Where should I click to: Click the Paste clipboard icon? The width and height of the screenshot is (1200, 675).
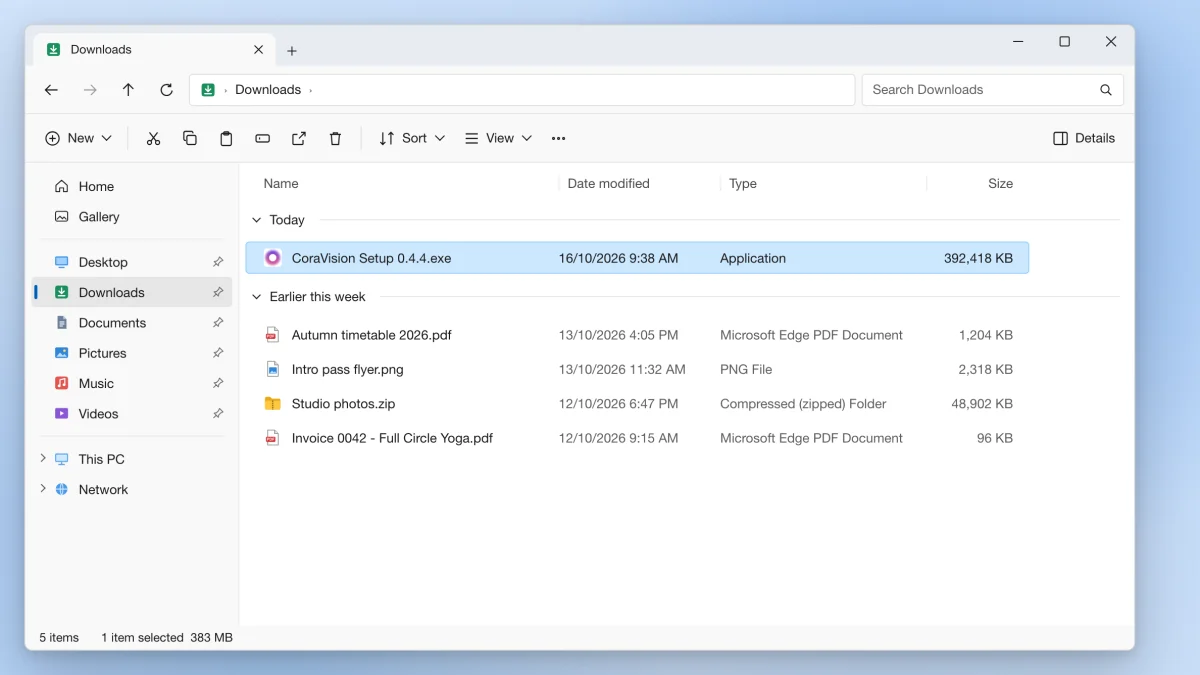tap(226, 138)
